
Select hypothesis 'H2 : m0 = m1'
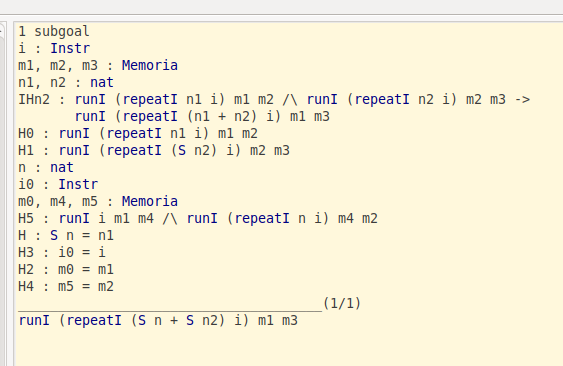(66, 269)
